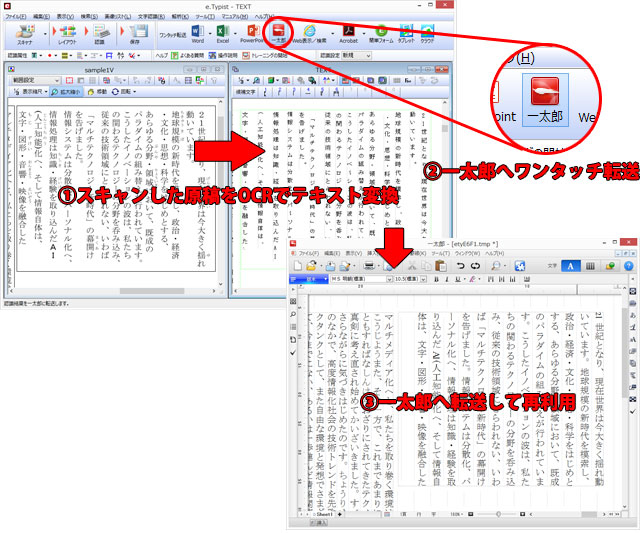Open the 回転 rotate dropdown
This screenshot has width=640, height=533.
pos(124,92)
